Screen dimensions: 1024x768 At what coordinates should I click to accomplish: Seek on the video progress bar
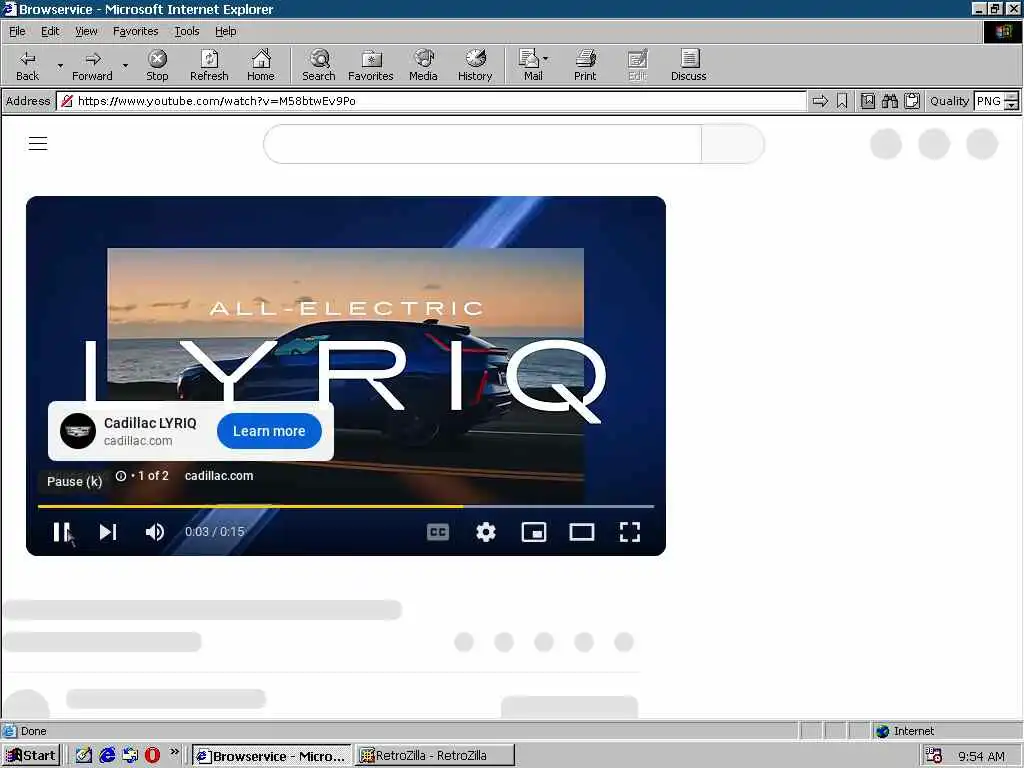(x=346, y=506)
